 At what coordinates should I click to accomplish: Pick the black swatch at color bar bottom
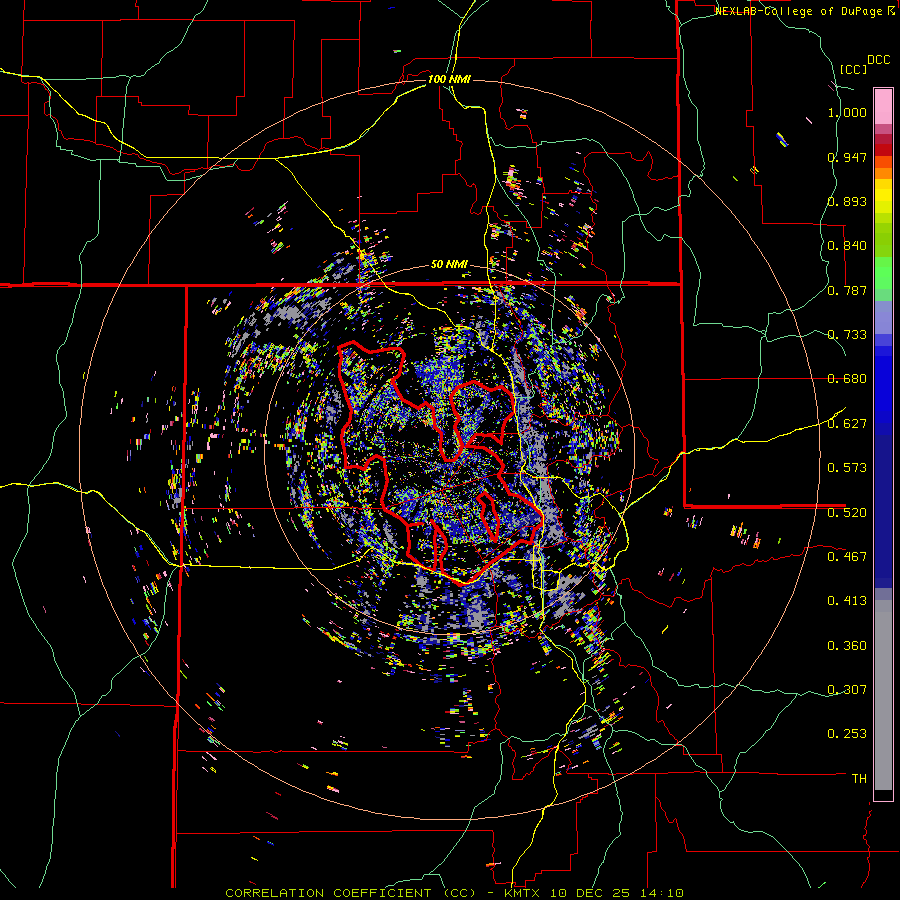883,795
